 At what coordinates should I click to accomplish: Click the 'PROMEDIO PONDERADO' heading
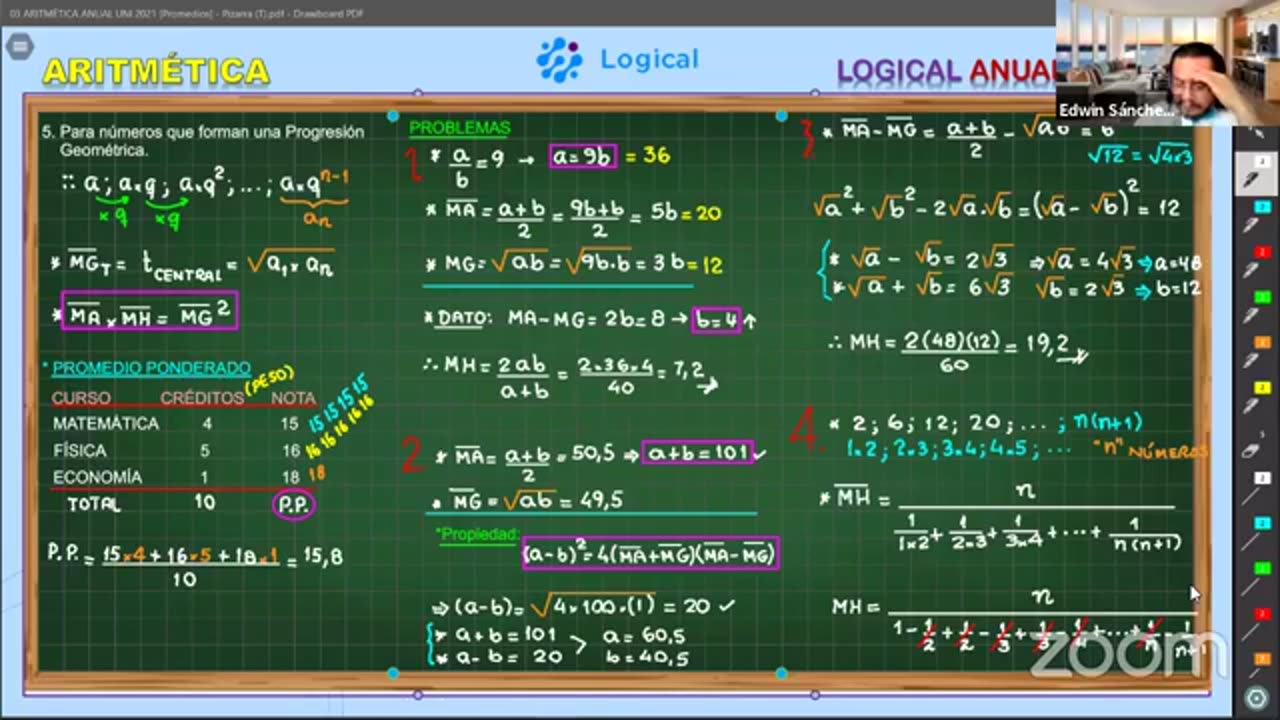point(151,368)
